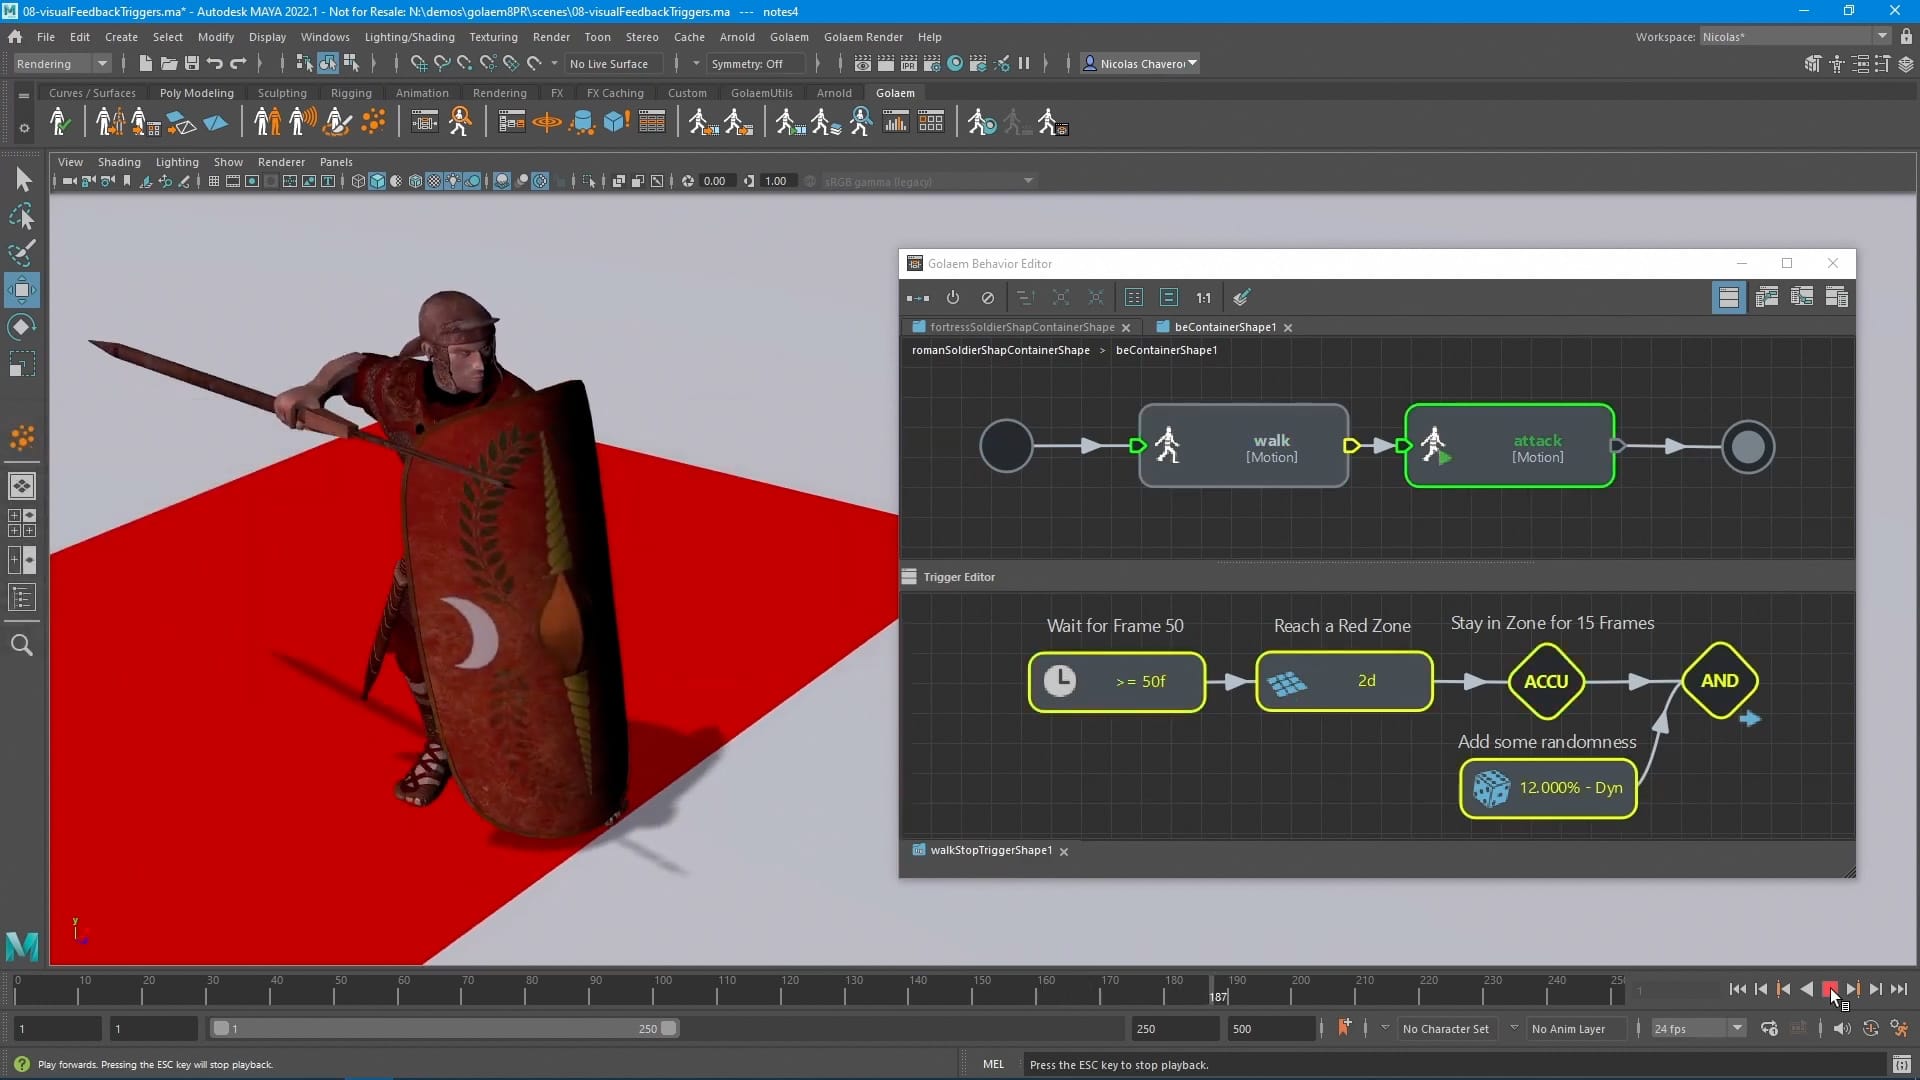The width and height of the screenshot is (1920, 1080).
Task: Click the range slider right handle
Action: click(668, 1028)
